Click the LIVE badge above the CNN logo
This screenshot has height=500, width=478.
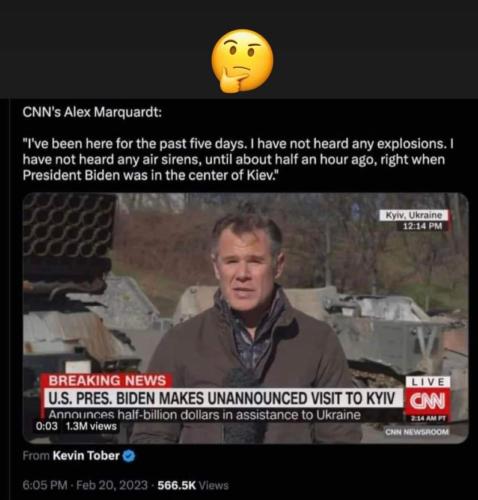coord(428,382)
